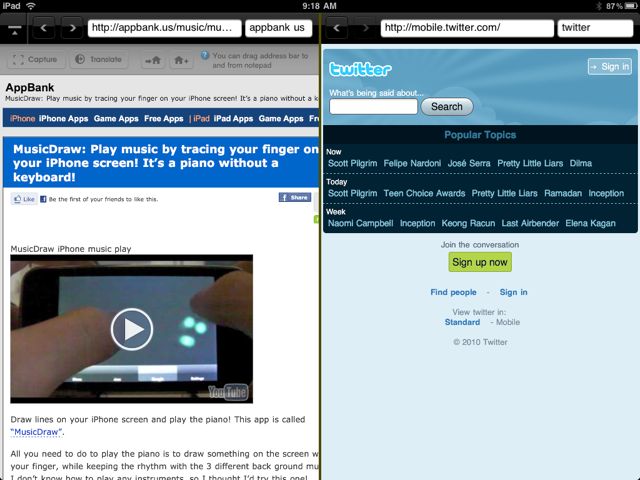Tap the add-home plus icon

(181, 61)
